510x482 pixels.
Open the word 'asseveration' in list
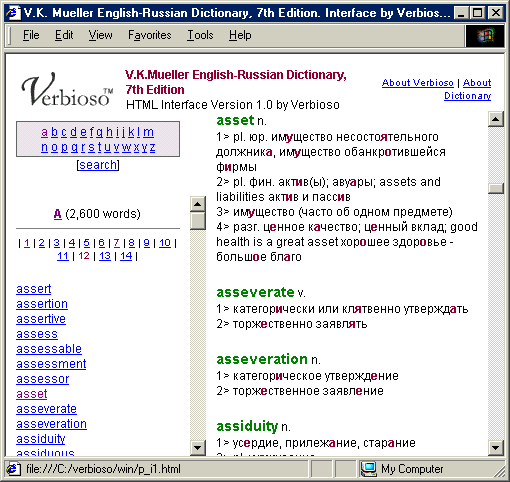[52, 424]
